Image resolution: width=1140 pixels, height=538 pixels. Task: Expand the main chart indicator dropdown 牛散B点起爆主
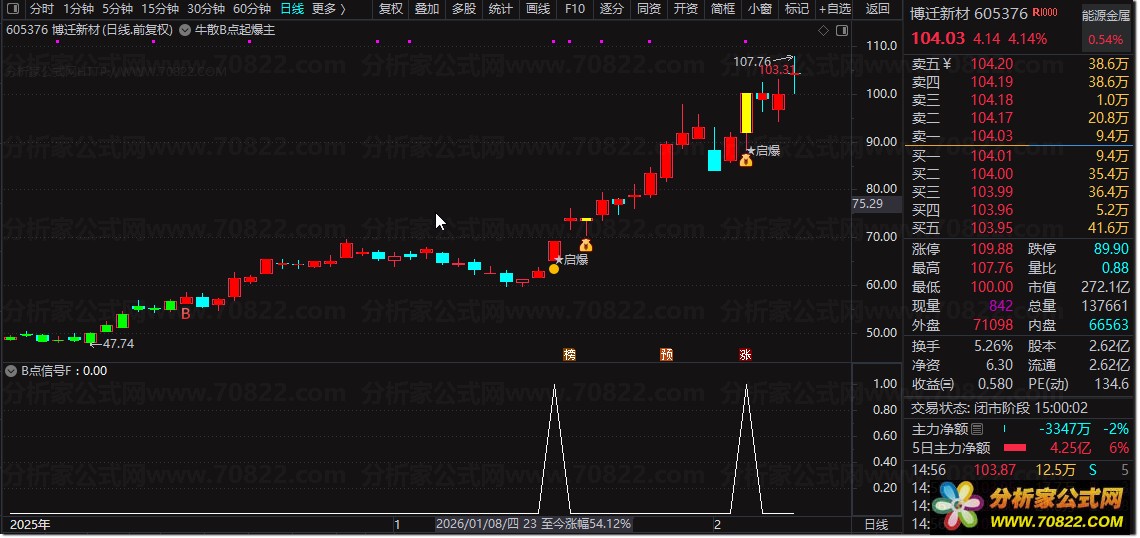click(x=184, y=30)
